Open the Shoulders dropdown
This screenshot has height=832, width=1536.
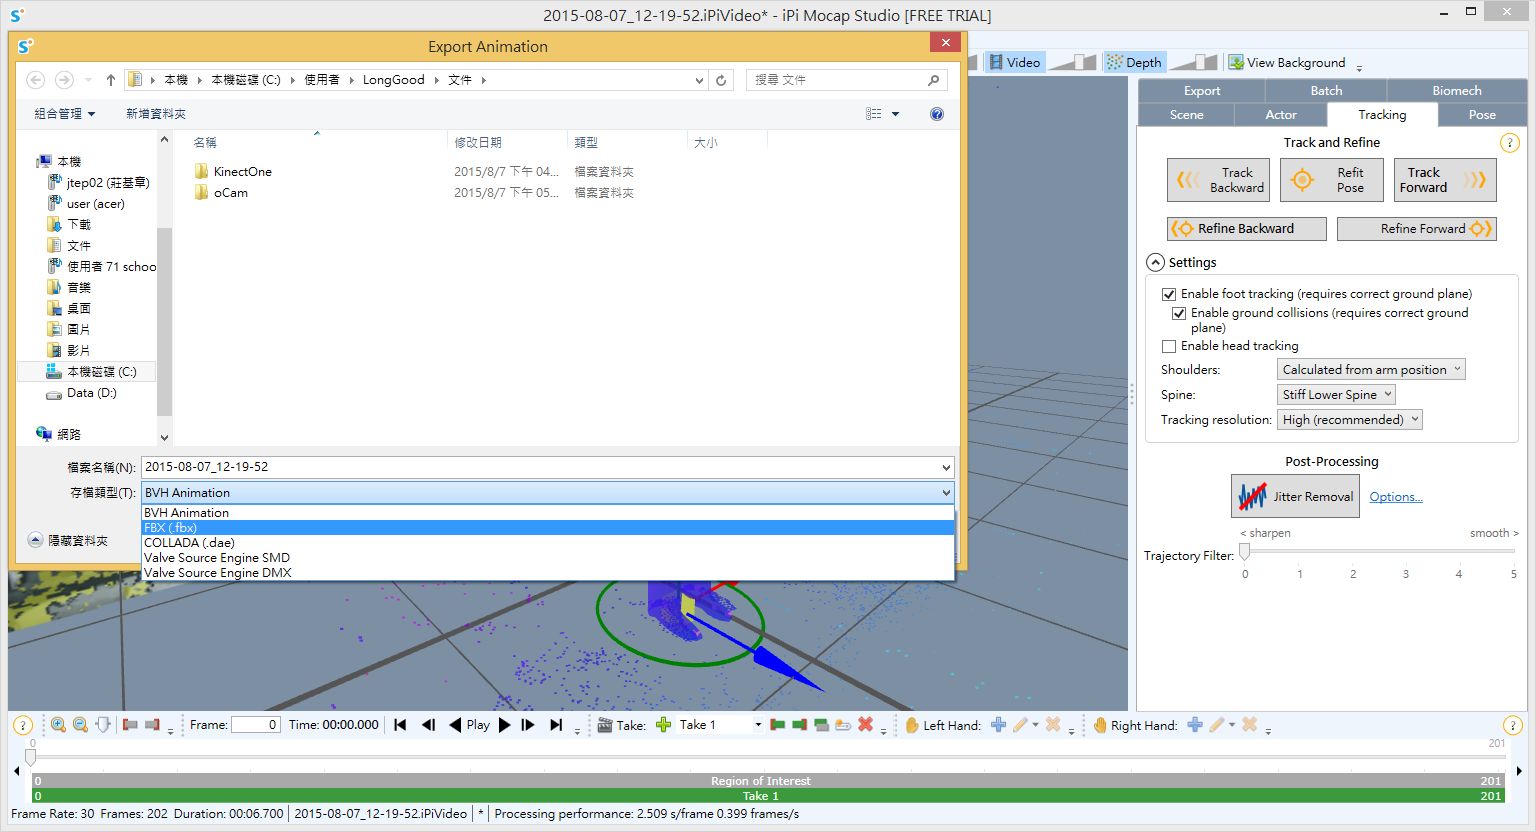tap(1371, 370)
